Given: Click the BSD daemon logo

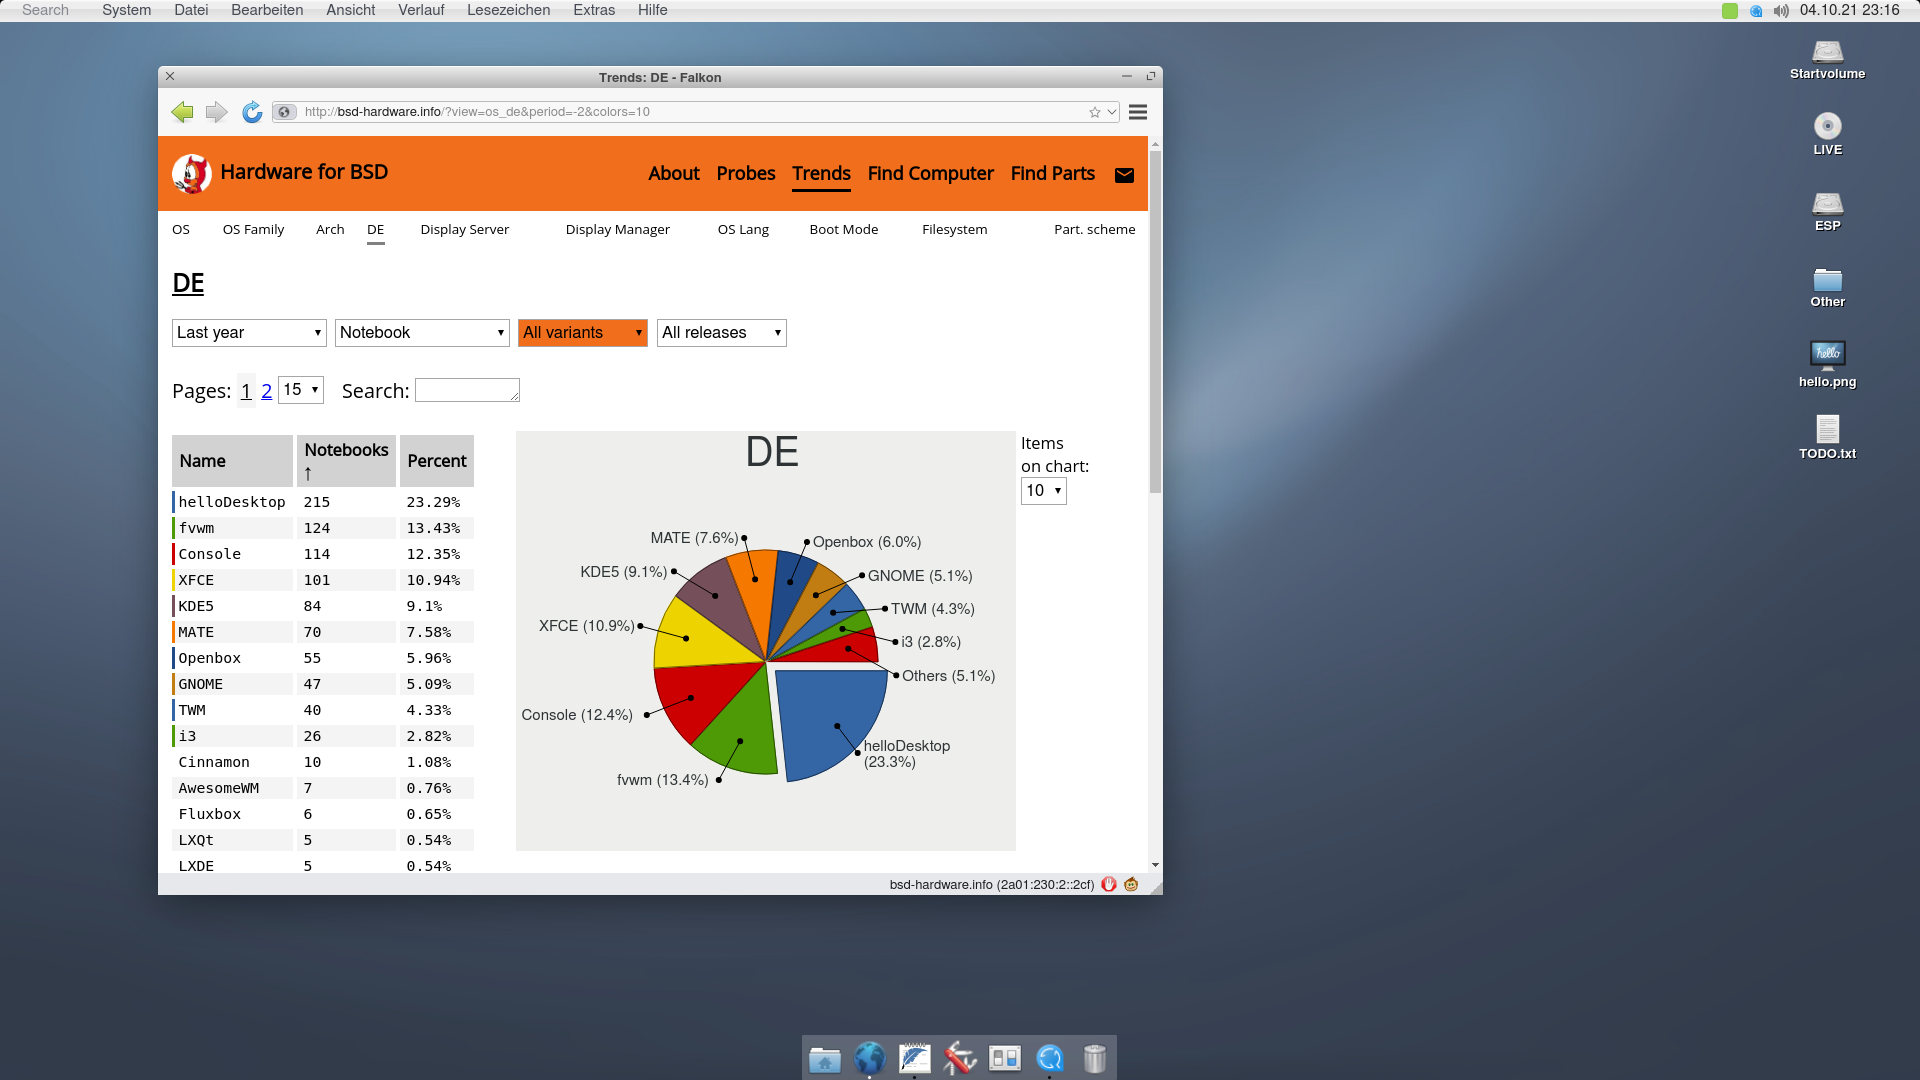Looking at the screenshot, I should pos(191,173).
